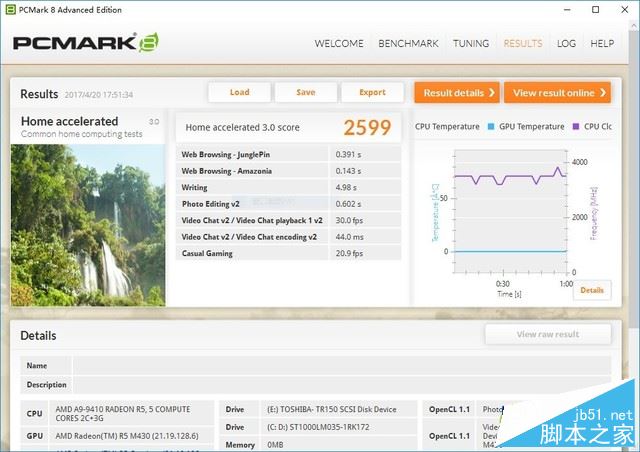
Task: Click AMD A9-9410 RADEON R5 CPU text
Action: click(x=123, y=414)
